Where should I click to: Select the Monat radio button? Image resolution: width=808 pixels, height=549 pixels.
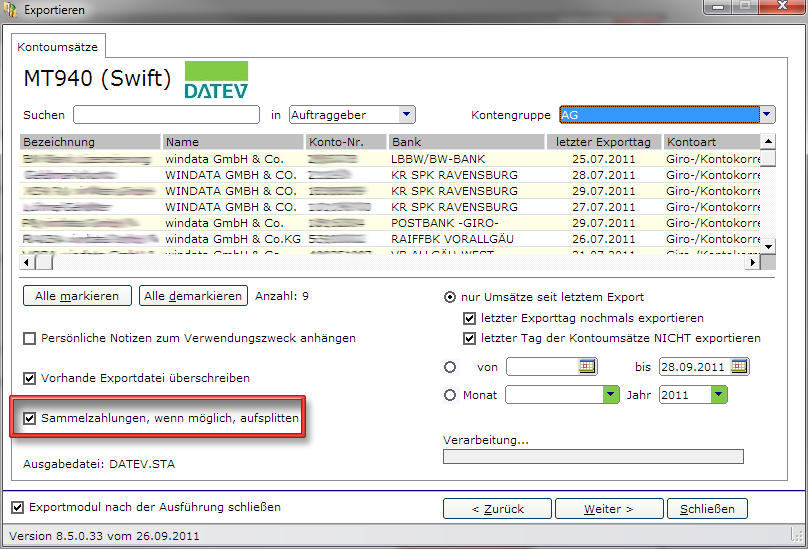(450, 395)
